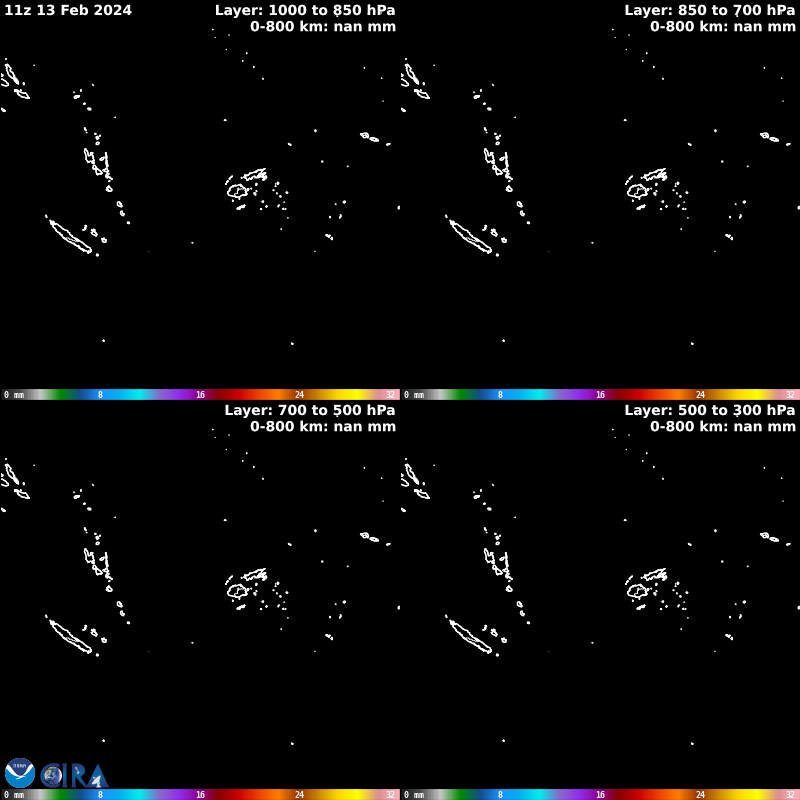Select the "Layer: 1000 to 850 hPa" title

click(x=305, y=10)
